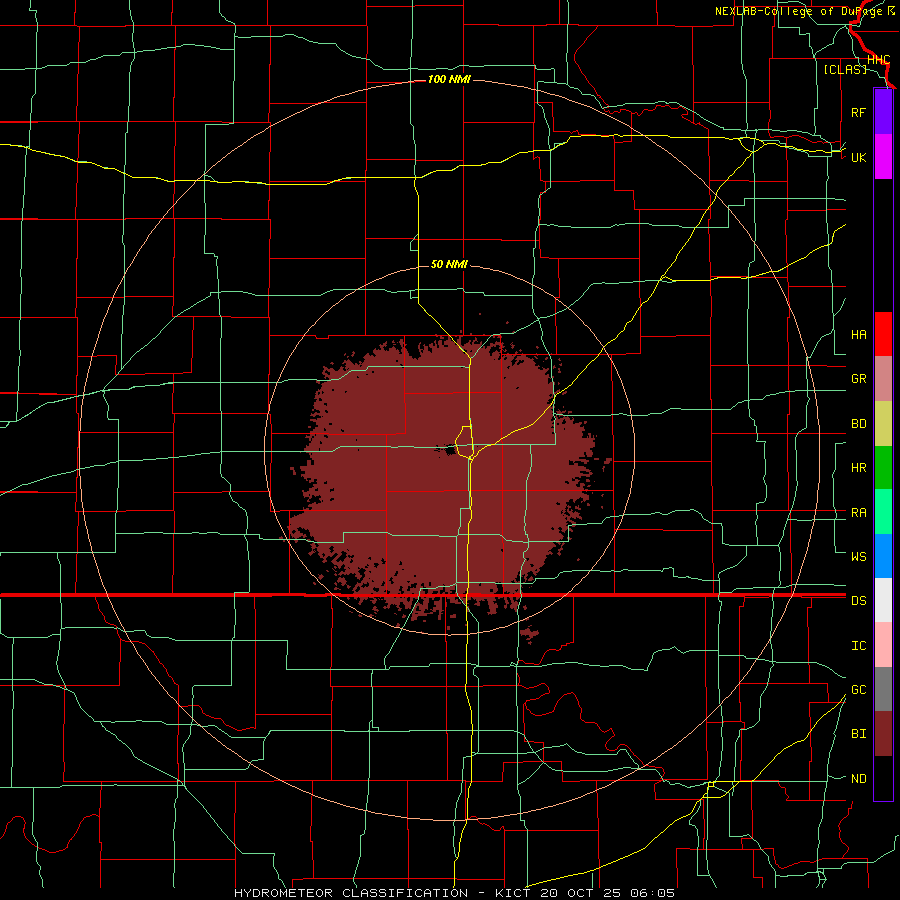Click the WS legend label
This screenshot has width=900, height=900.
pos(858,557)
